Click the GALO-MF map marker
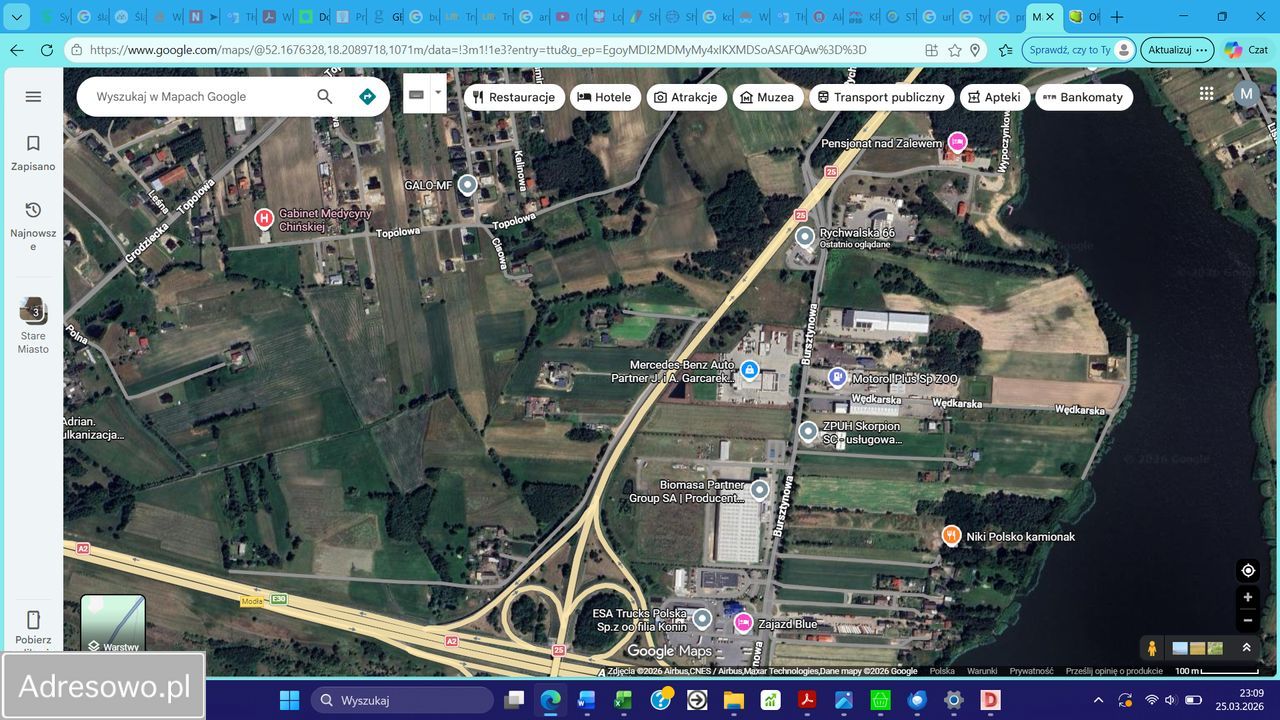 467,185
